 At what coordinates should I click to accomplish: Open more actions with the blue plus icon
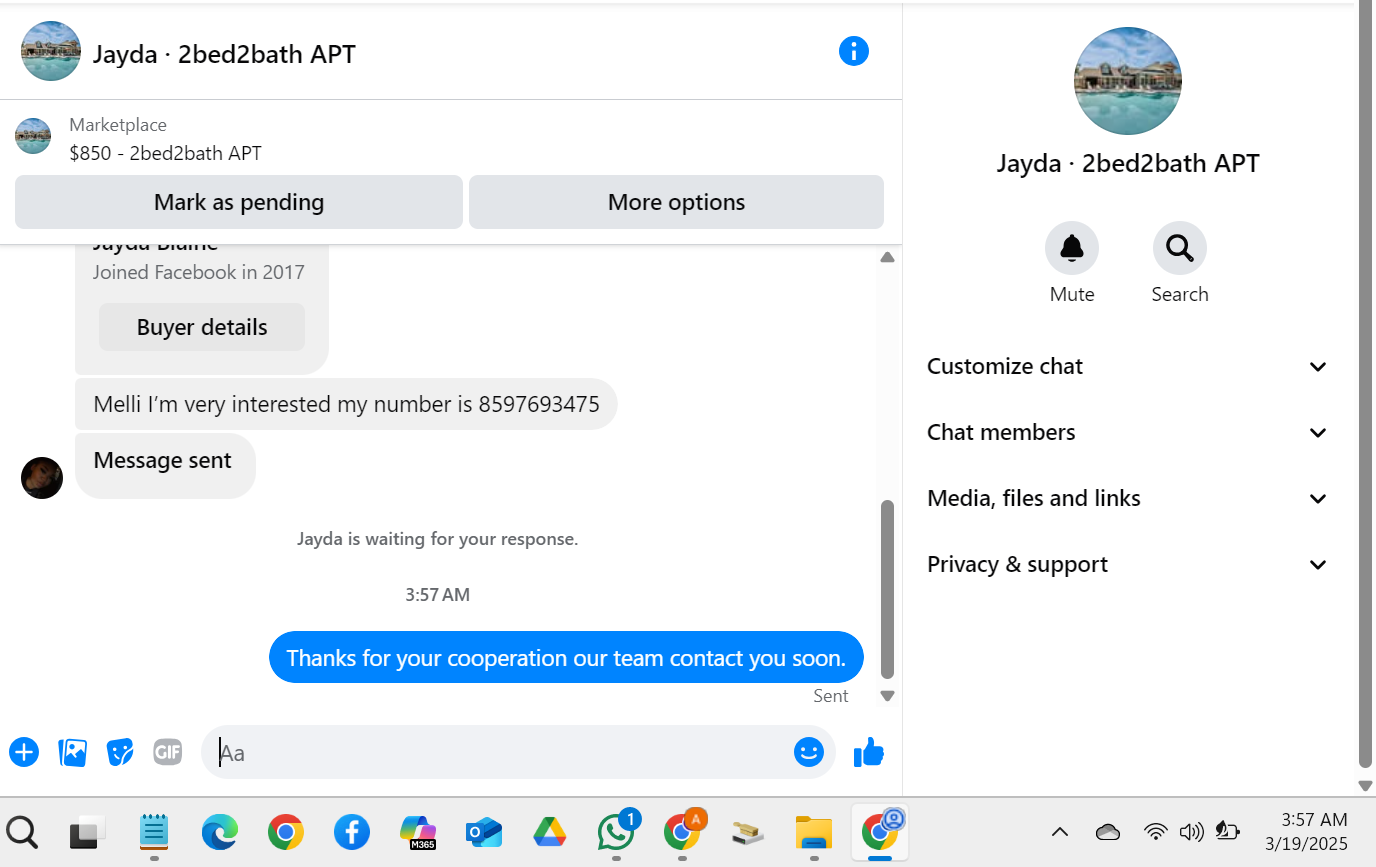[24, 752]
